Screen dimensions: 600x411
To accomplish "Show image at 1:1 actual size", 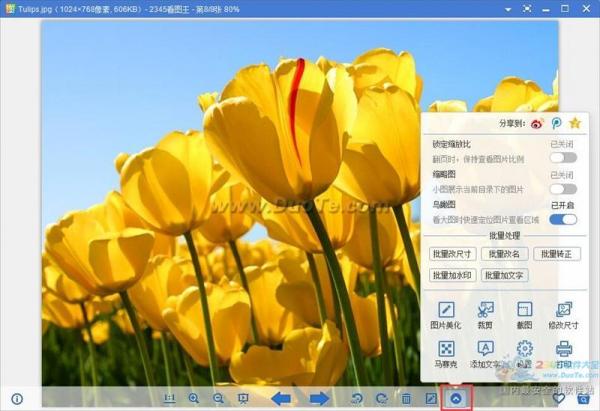I will tap(170, 399).
